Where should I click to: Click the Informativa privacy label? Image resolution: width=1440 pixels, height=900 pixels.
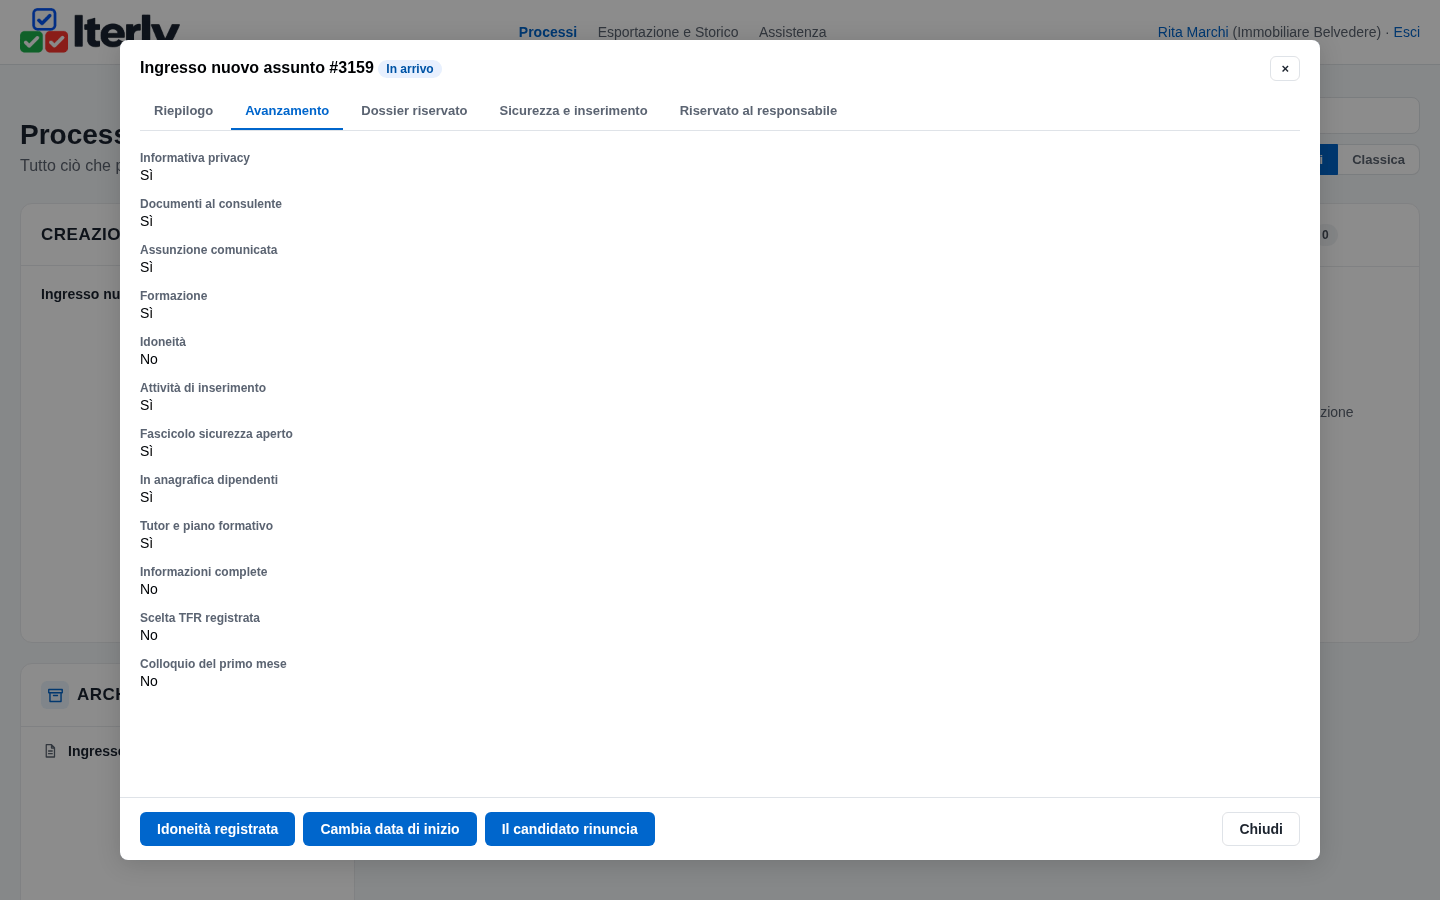[x=195, y=158]
